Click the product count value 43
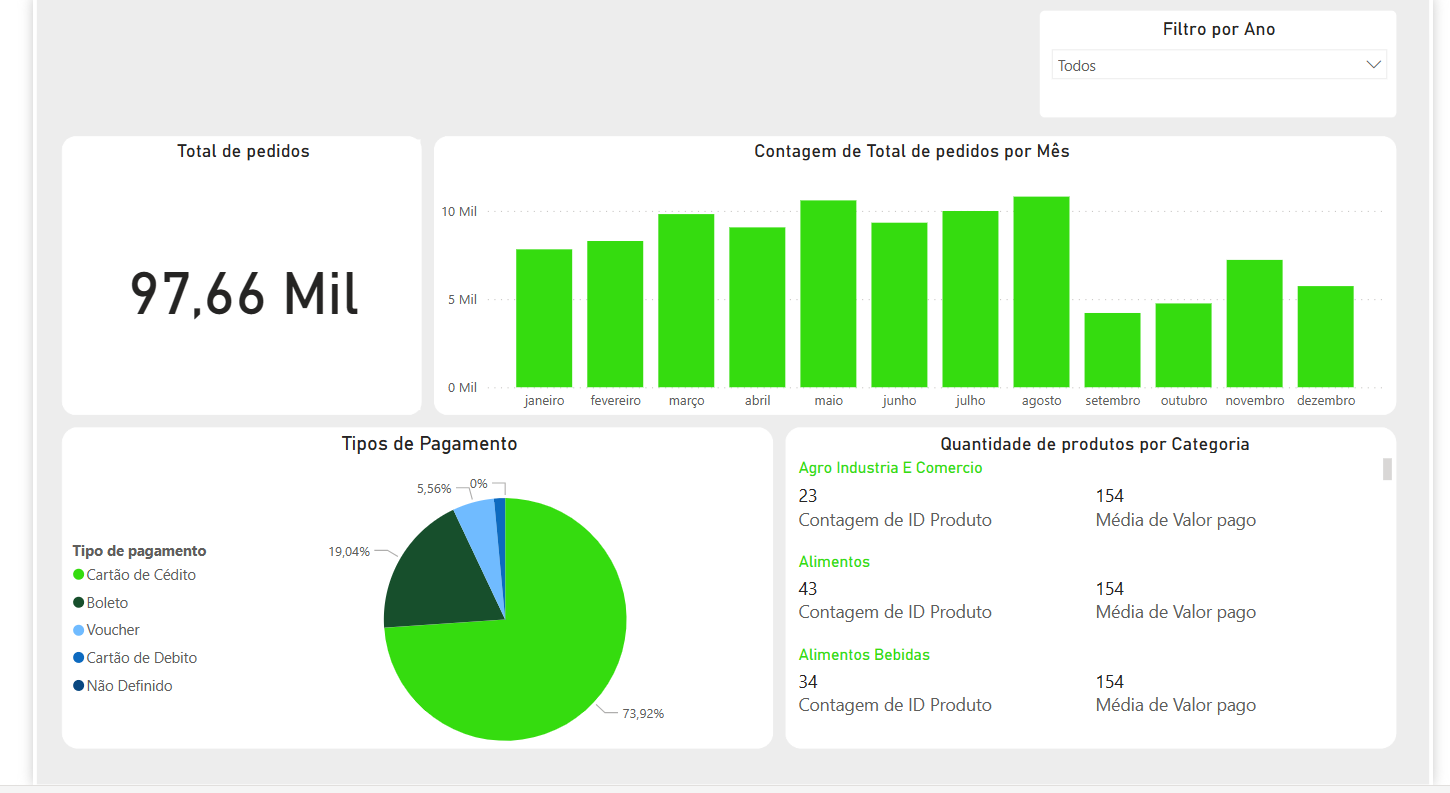The image size is (1450, 793). [808, 589]
